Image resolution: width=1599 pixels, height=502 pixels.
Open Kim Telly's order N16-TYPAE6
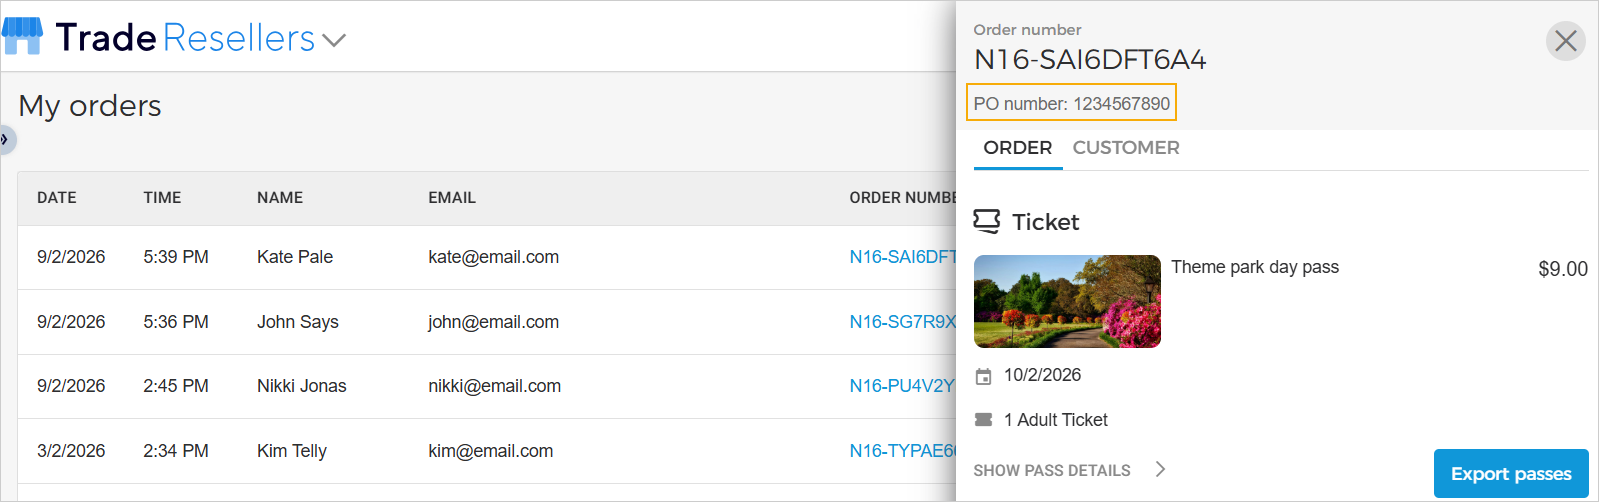(x=902, y=451)
